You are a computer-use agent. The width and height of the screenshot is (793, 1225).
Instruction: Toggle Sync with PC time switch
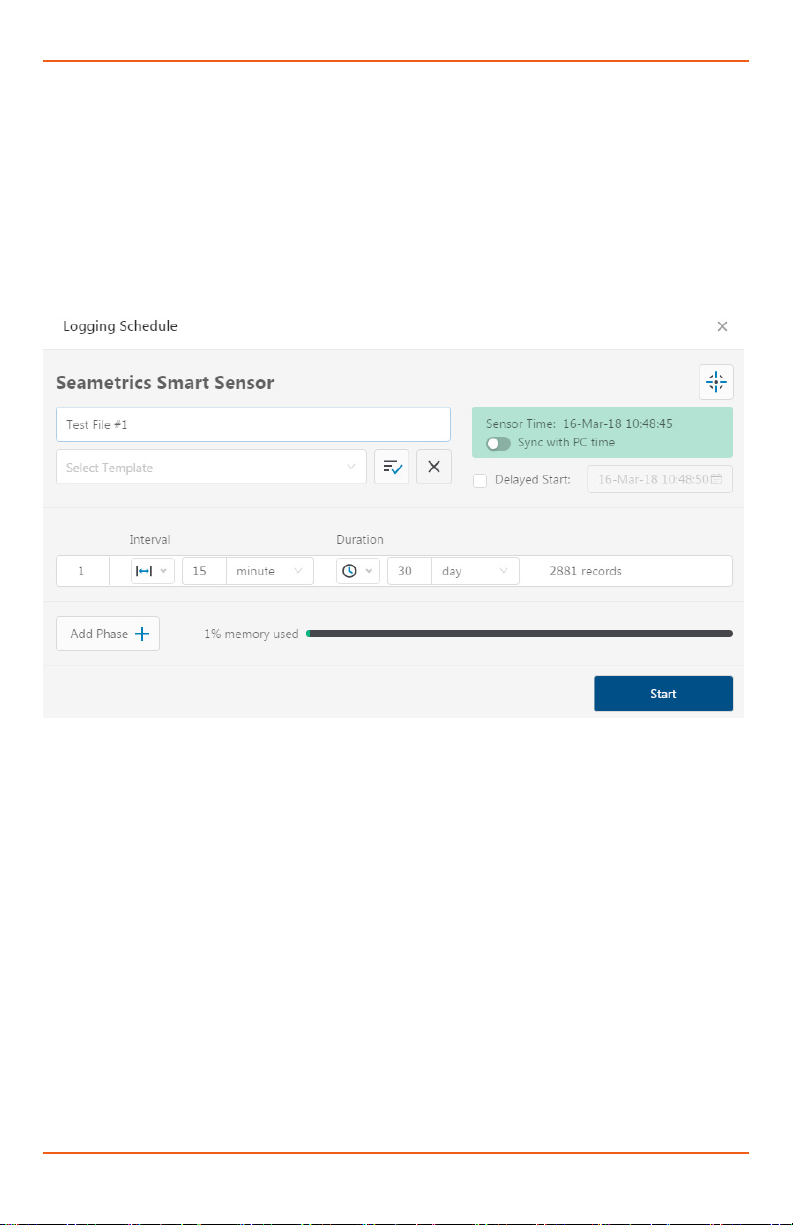coord(498,443)
